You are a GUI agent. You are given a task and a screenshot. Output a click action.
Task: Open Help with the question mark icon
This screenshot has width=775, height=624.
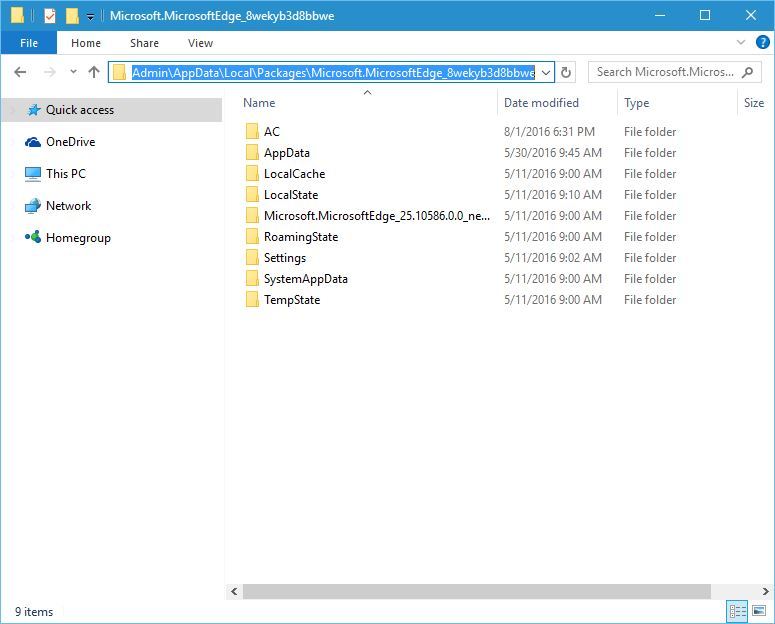point(763,42)
